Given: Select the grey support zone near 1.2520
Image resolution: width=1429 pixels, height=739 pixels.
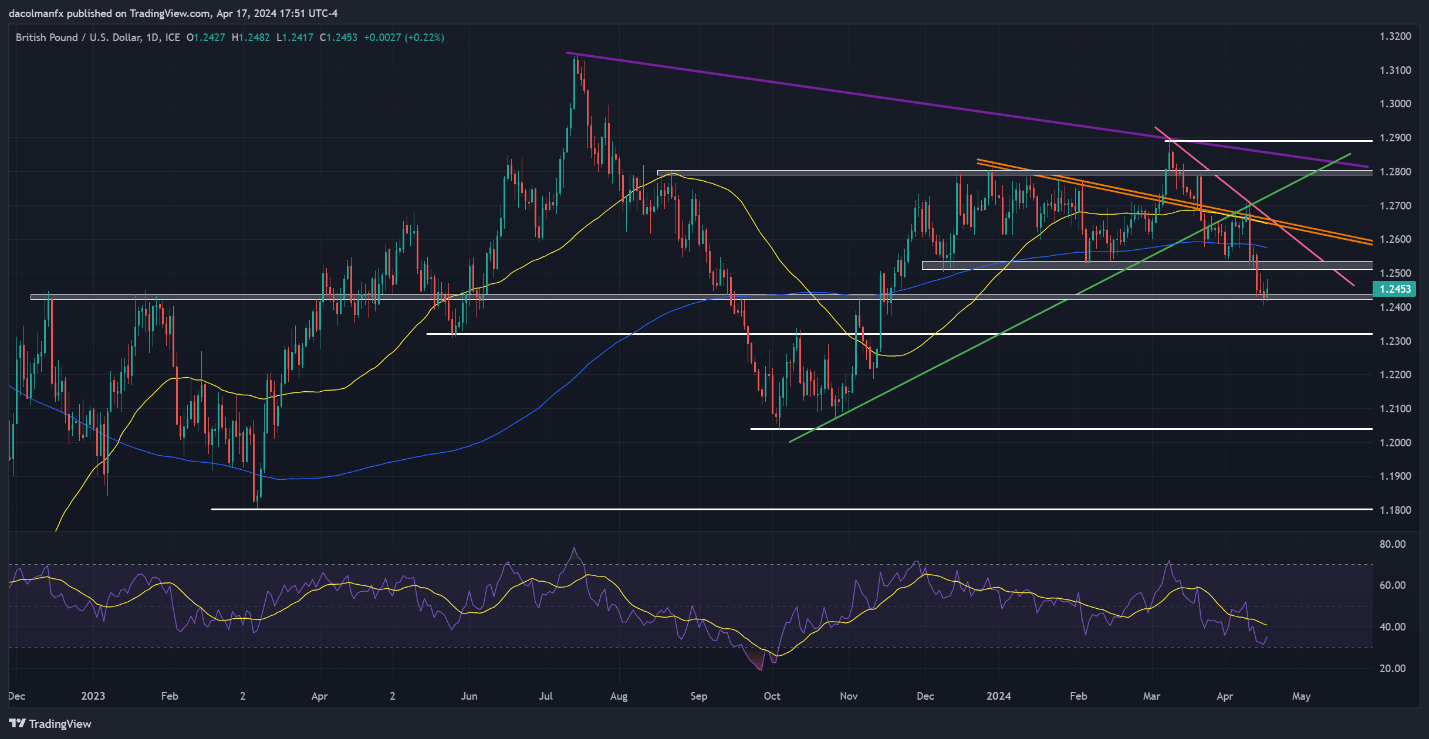Looking at the screenshot, I should 1145,265.
